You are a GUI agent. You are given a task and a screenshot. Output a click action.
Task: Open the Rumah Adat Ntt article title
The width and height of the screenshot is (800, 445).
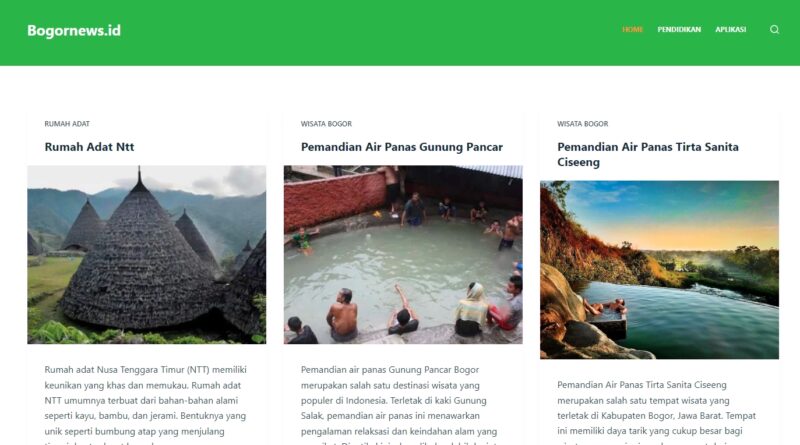click(89, 147)
